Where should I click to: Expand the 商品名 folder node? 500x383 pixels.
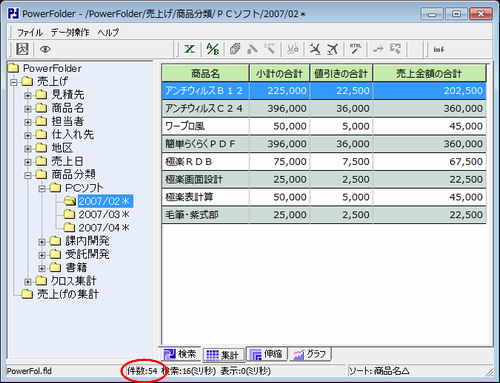[x=28, y=109]
